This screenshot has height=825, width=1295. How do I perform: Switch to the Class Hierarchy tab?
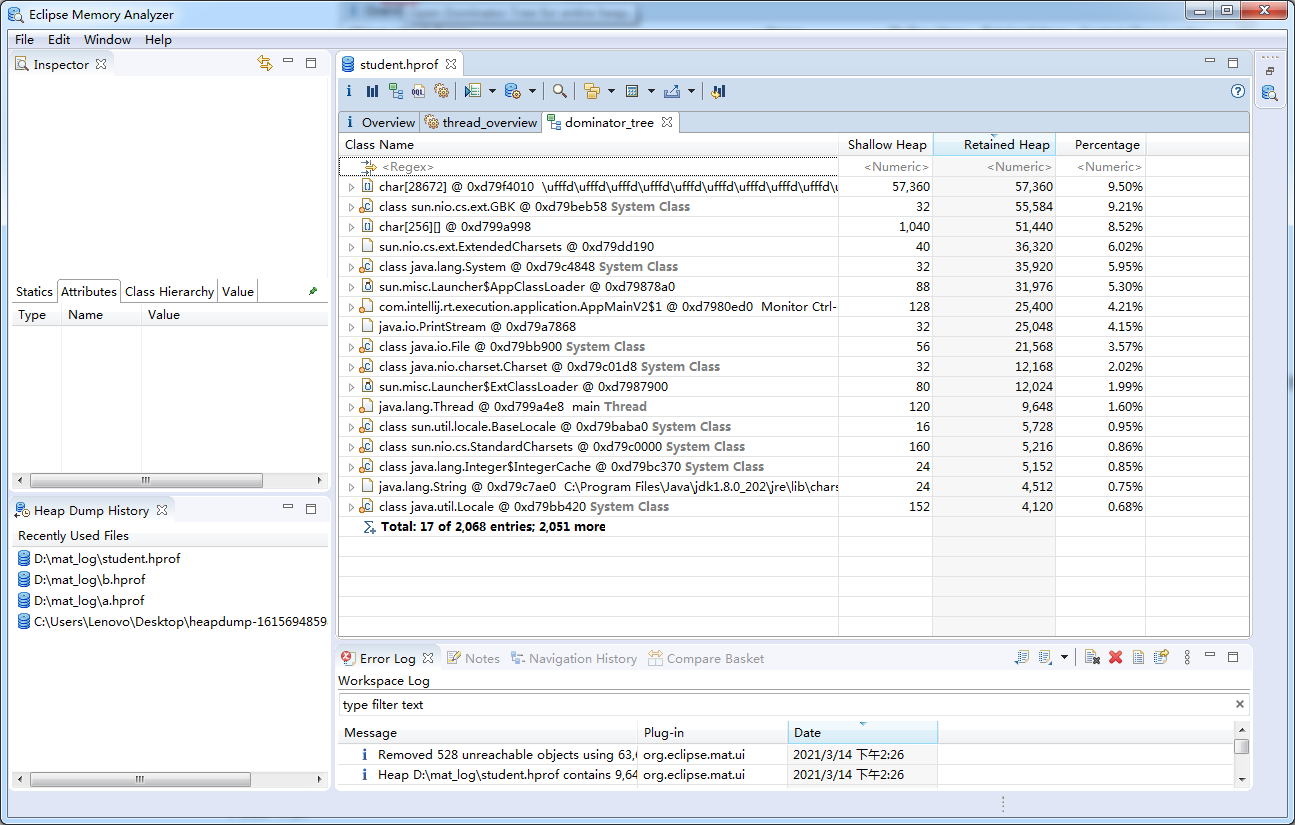coord(169,292)
